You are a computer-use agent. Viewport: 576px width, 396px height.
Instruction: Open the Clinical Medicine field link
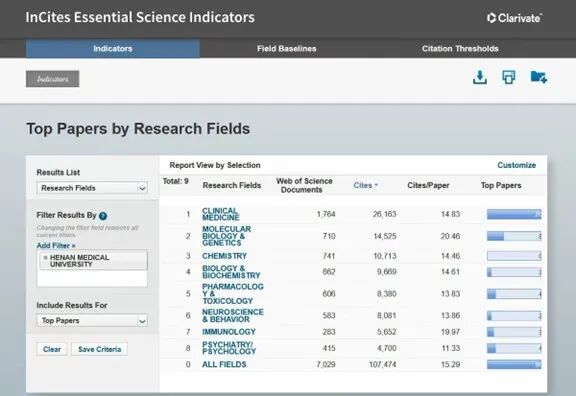(220, 214)
